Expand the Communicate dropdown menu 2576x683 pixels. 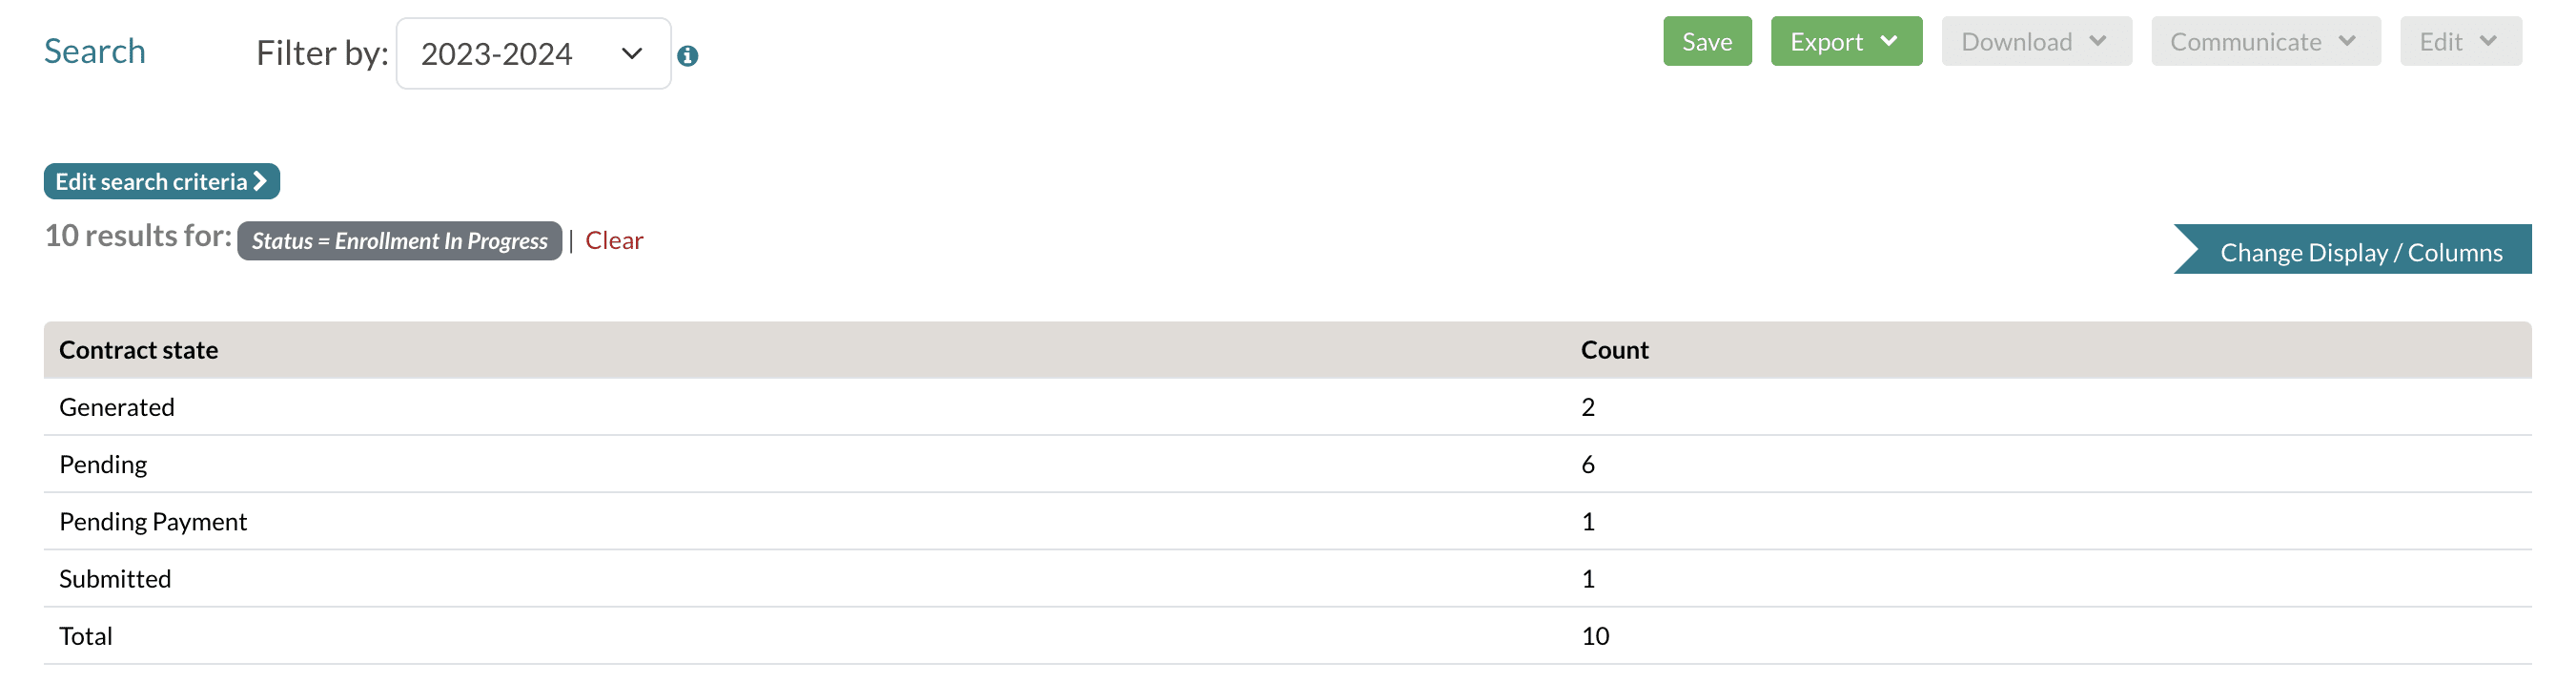tap(2264, 42)
